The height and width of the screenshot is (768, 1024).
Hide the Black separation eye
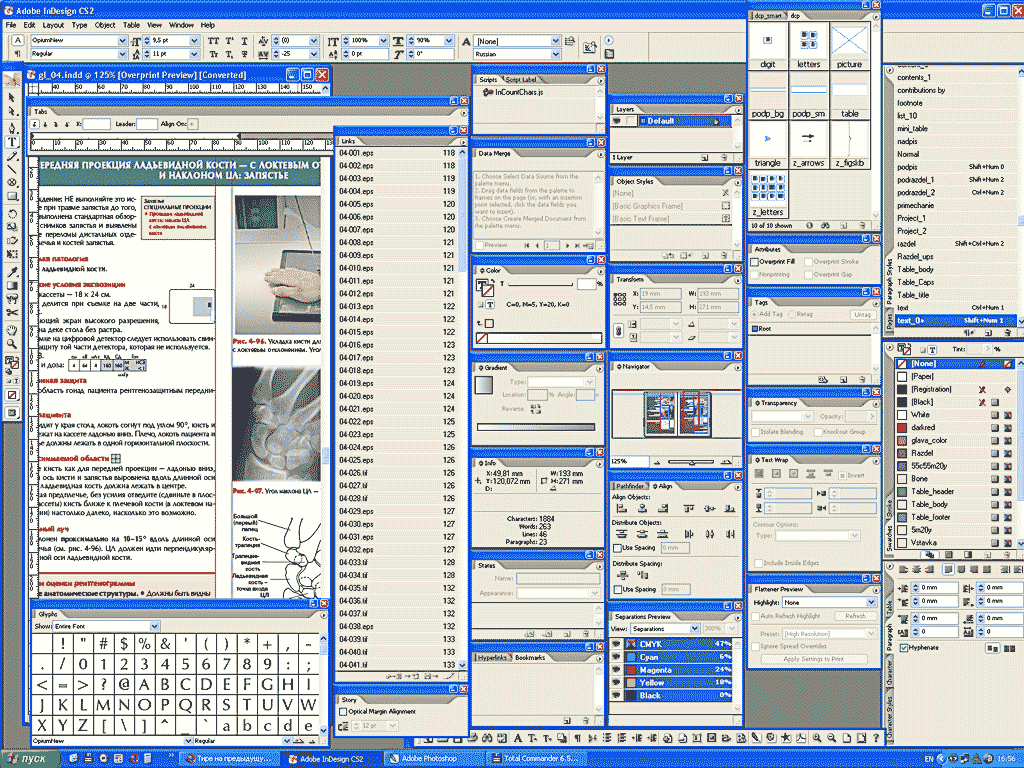(616, 696)
